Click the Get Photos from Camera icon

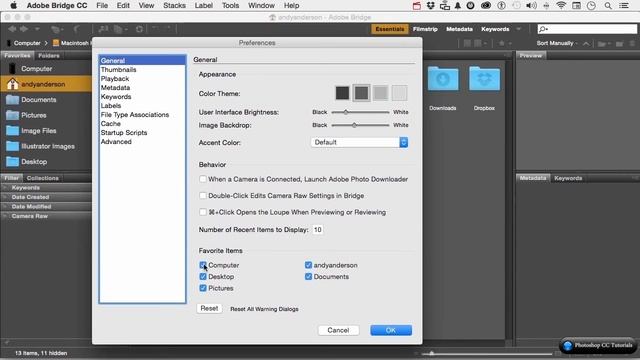(x=103, y=29)
